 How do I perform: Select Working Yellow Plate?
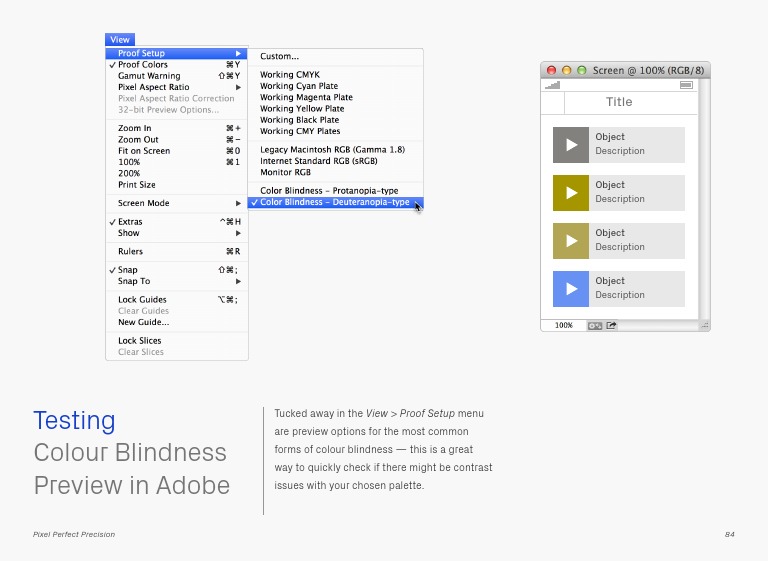(335, 109)
